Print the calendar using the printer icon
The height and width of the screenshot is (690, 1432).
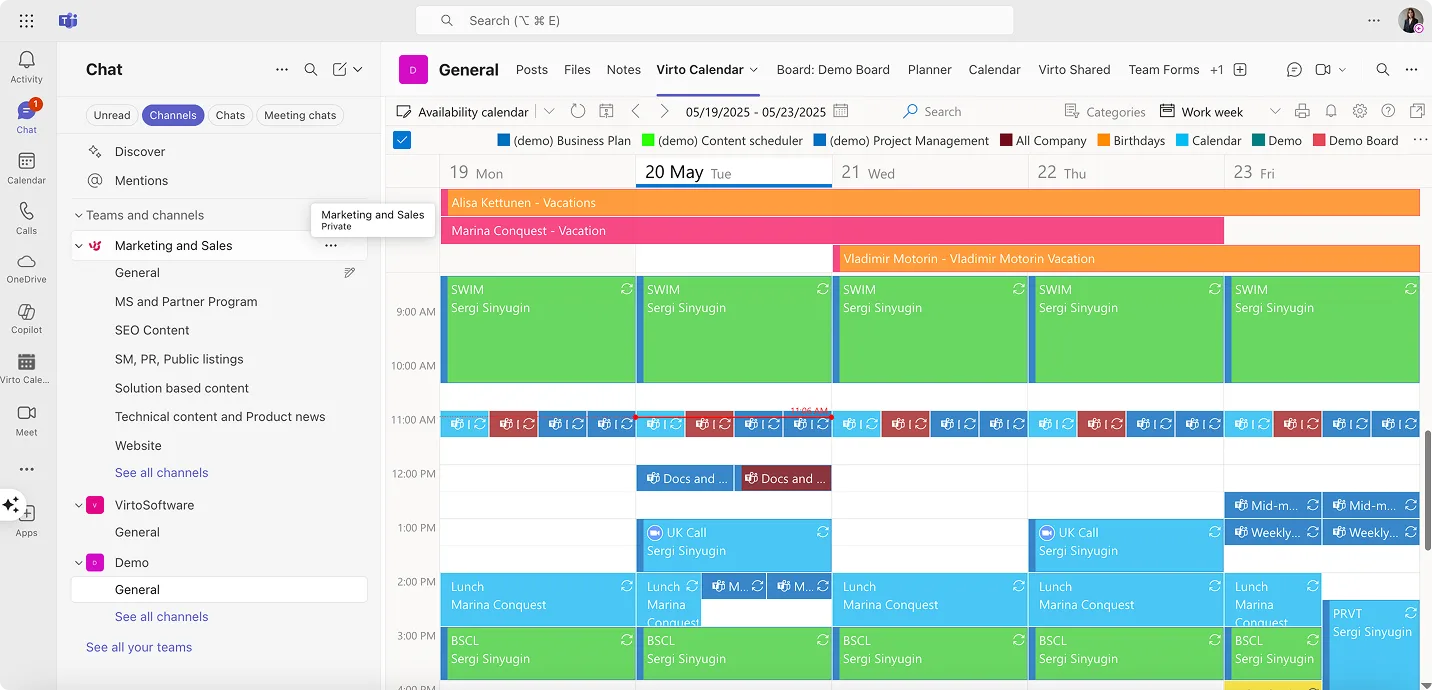tap(1302, 111)
